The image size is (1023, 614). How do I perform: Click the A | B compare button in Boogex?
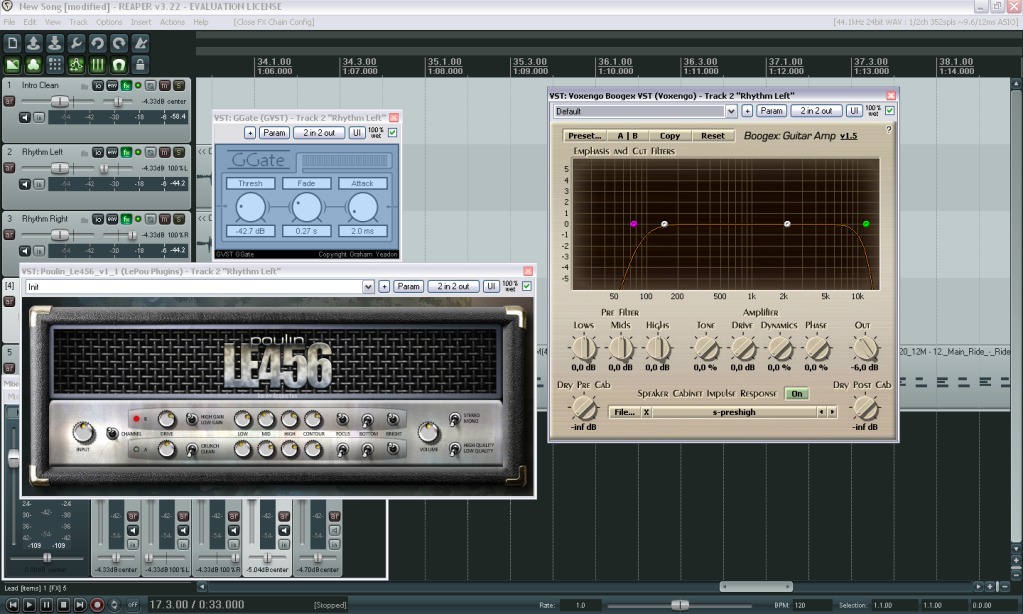(628, 136)
